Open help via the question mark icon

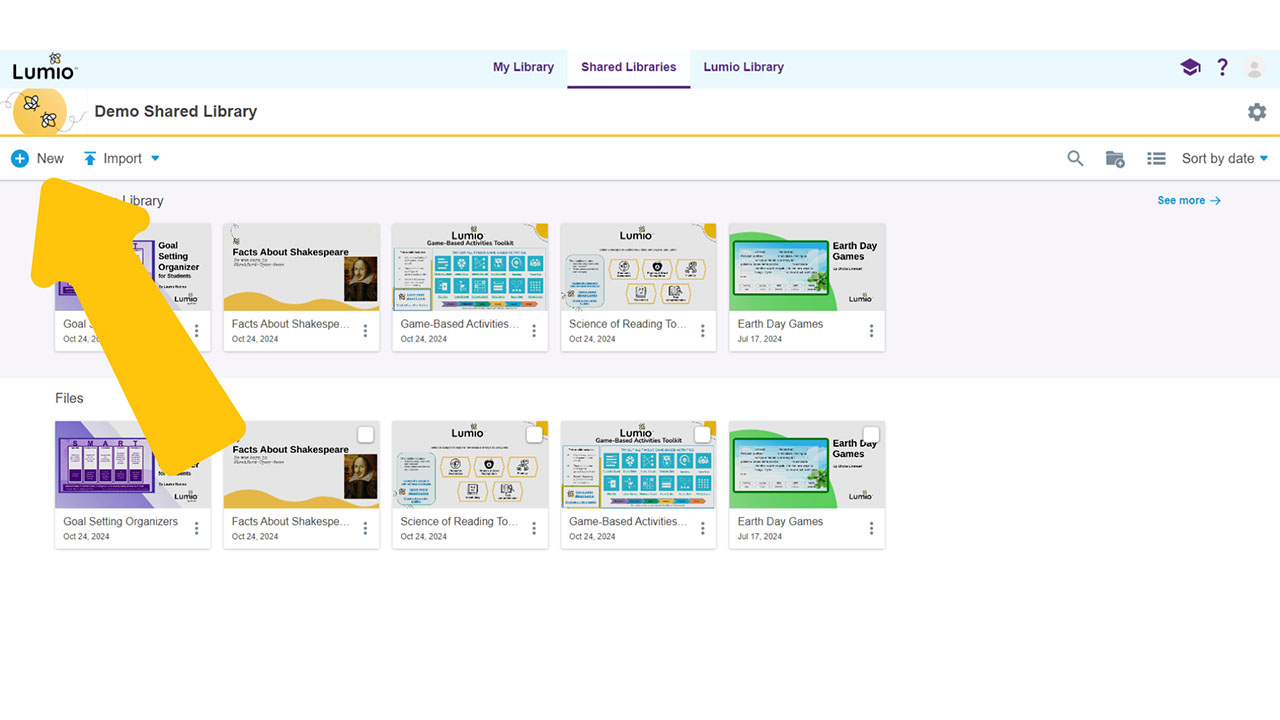(1222, 67)
